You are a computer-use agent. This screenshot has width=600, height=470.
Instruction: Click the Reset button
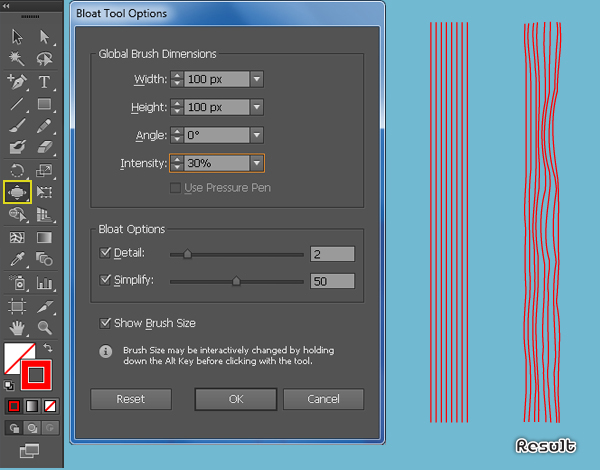point(131,399)
